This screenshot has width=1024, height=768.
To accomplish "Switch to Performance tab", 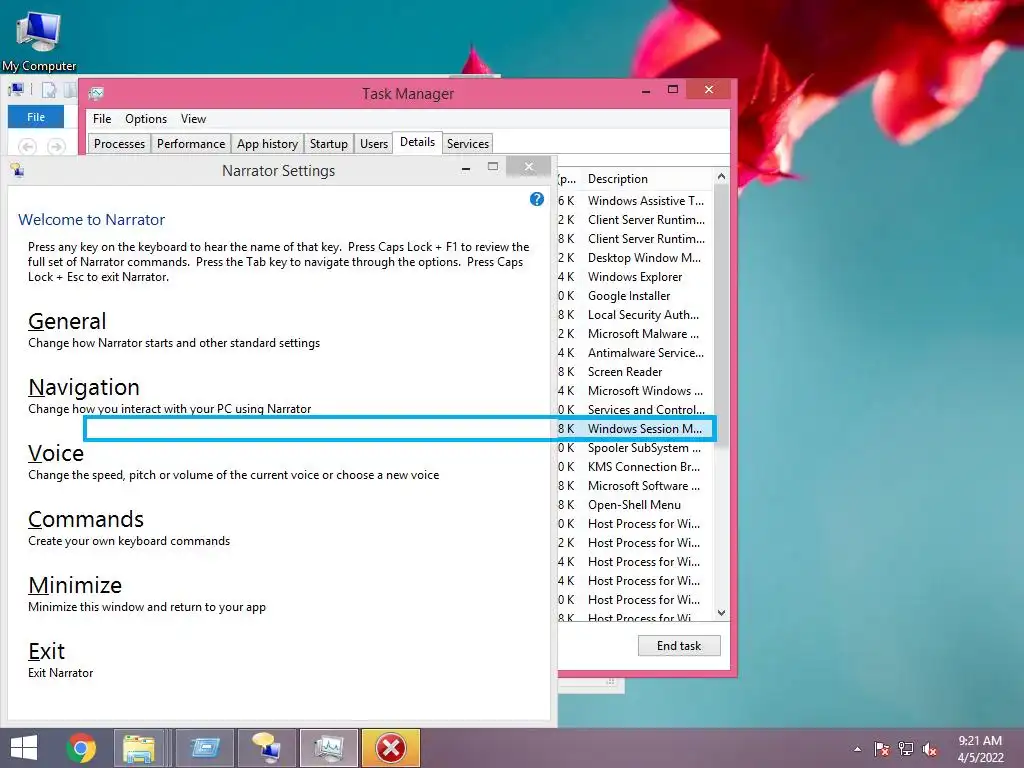I will coord(191,144).
